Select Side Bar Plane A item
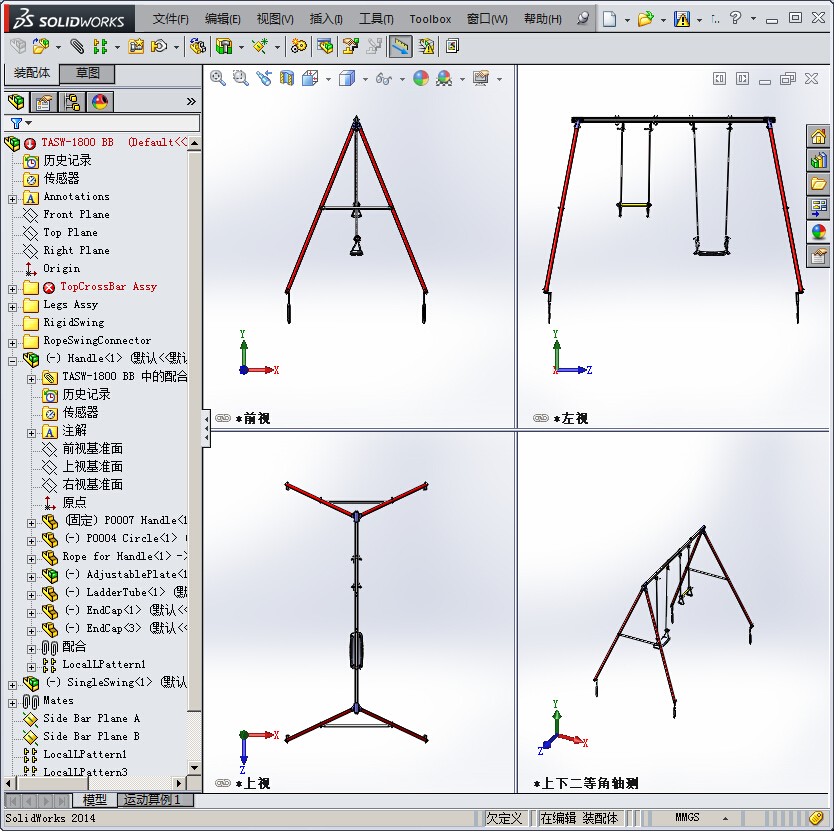Image resolution: width=834 pixels, height=831 pixels. (x=91, y=718)
